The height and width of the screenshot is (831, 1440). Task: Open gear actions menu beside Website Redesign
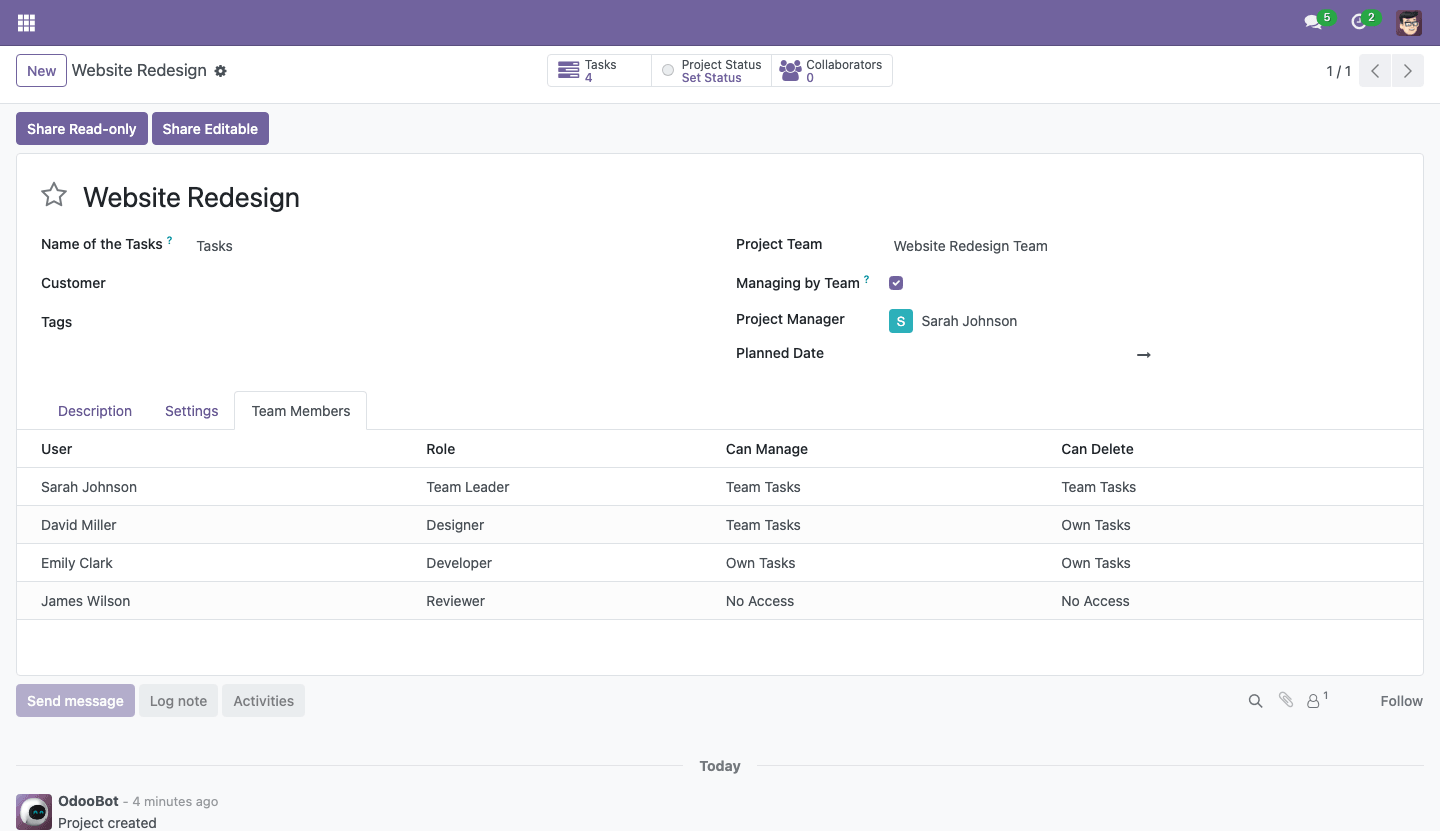tap(221, 71)
